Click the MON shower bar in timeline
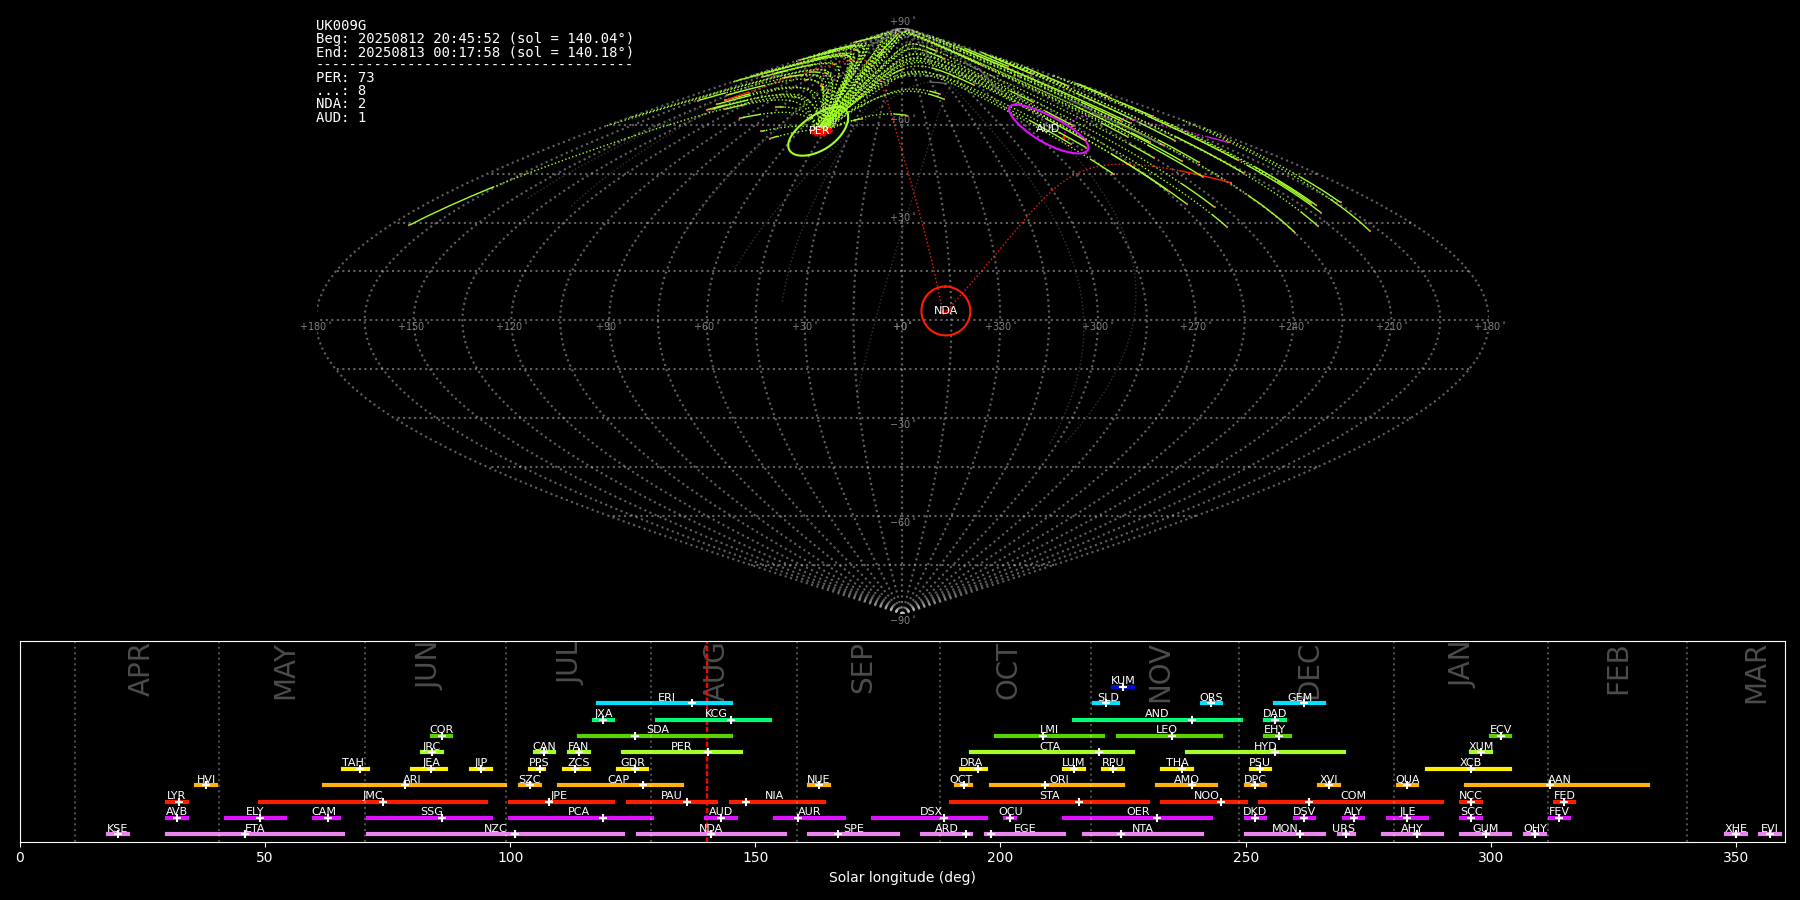The image size is (1800, 900). [1285, 834]
